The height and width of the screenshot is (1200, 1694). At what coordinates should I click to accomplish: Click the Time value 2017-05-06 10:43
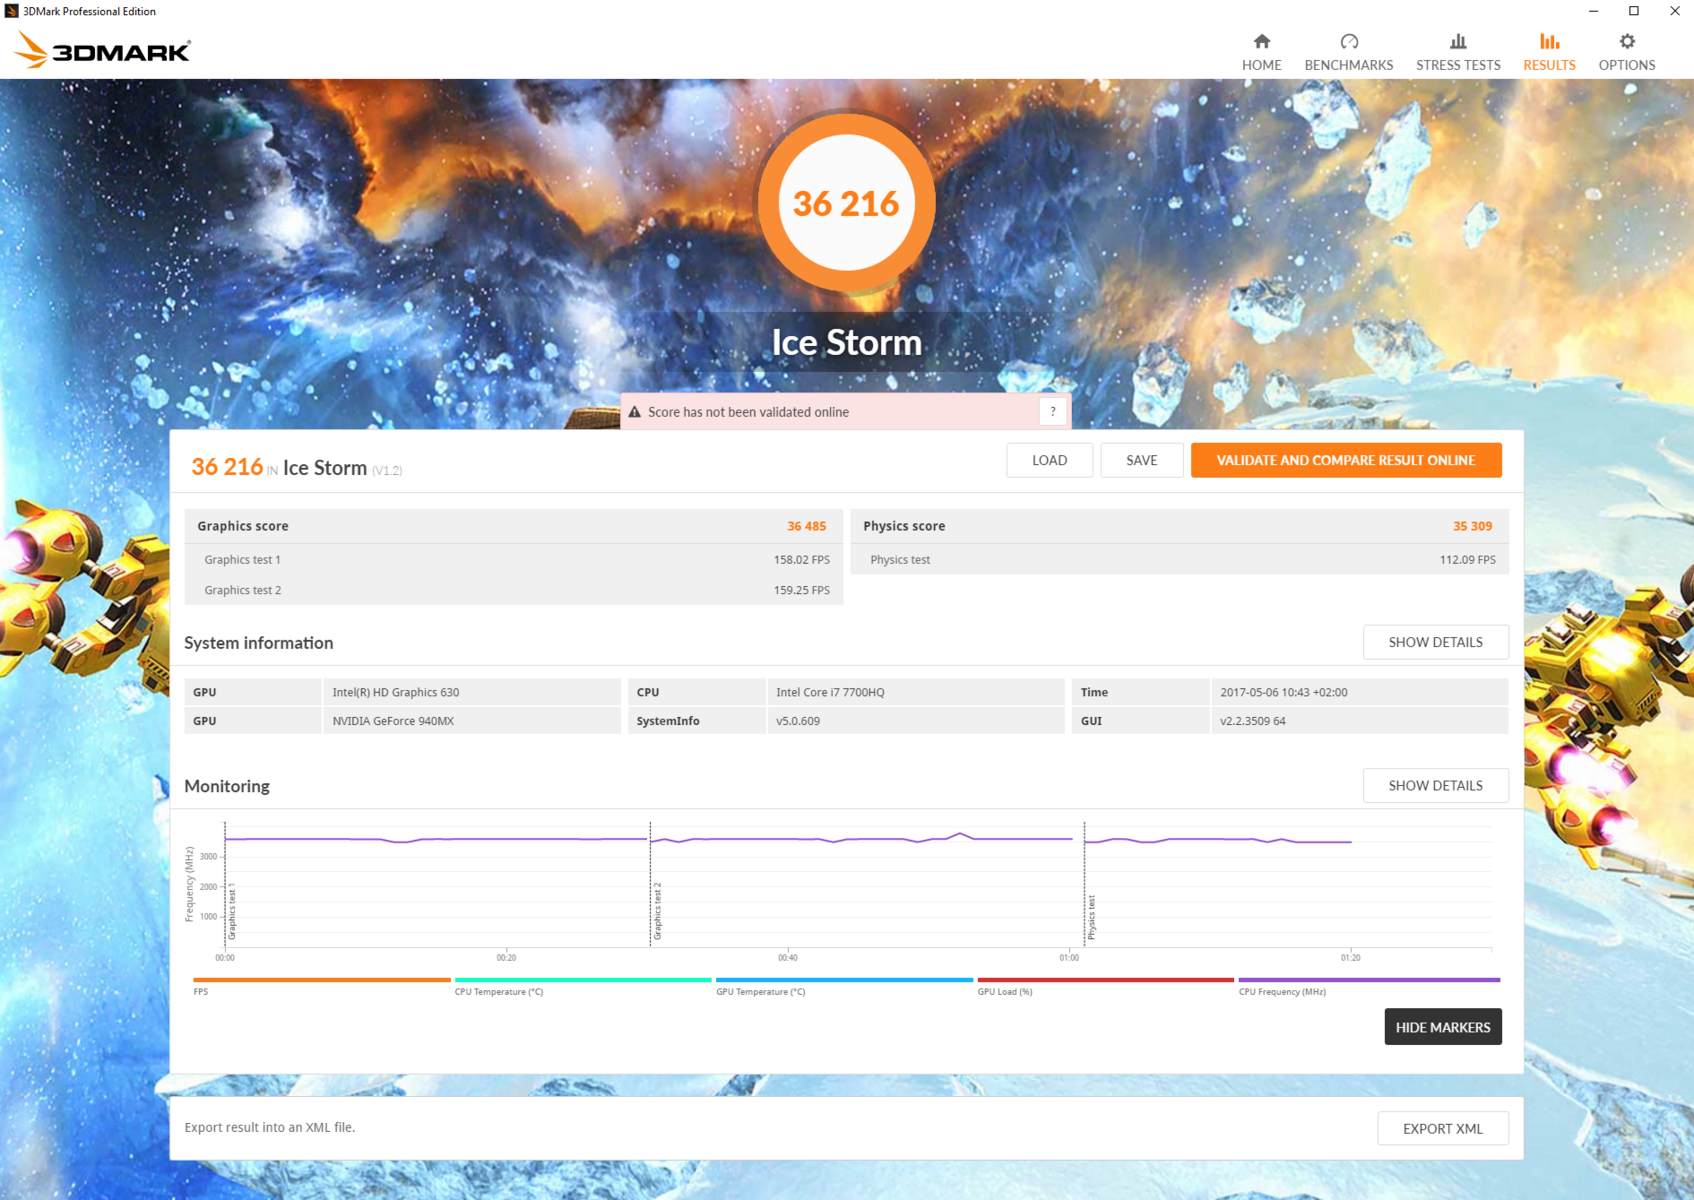click(1360, 692)
